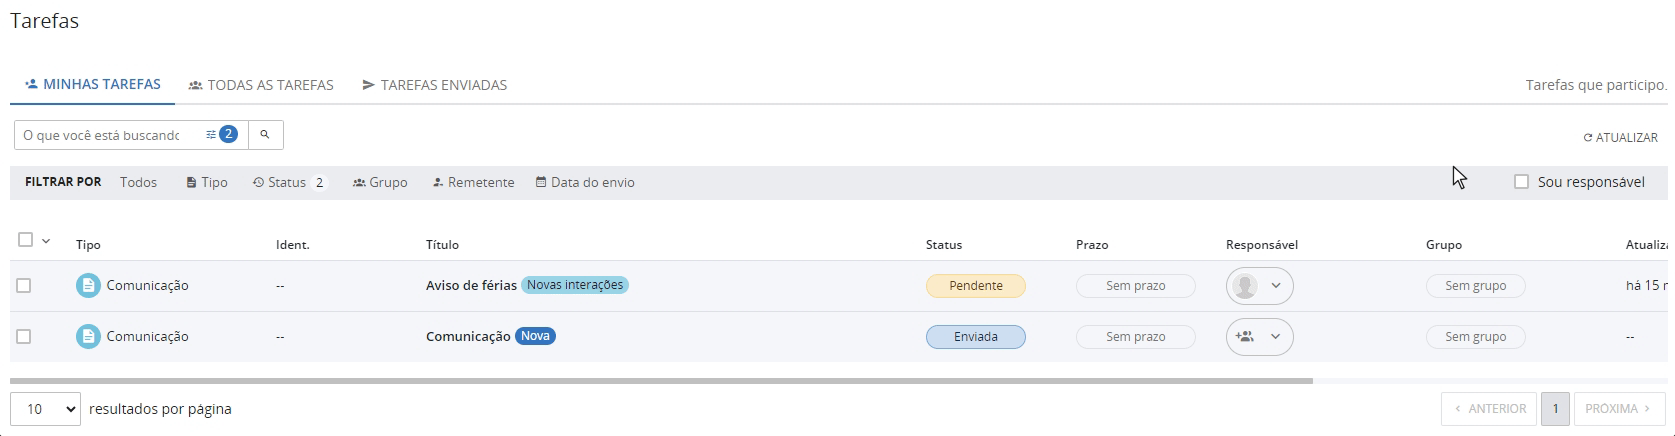Expand responsável dropdown in Aviso de férias row
1675x436 pixels.
tap(1276, 286)
